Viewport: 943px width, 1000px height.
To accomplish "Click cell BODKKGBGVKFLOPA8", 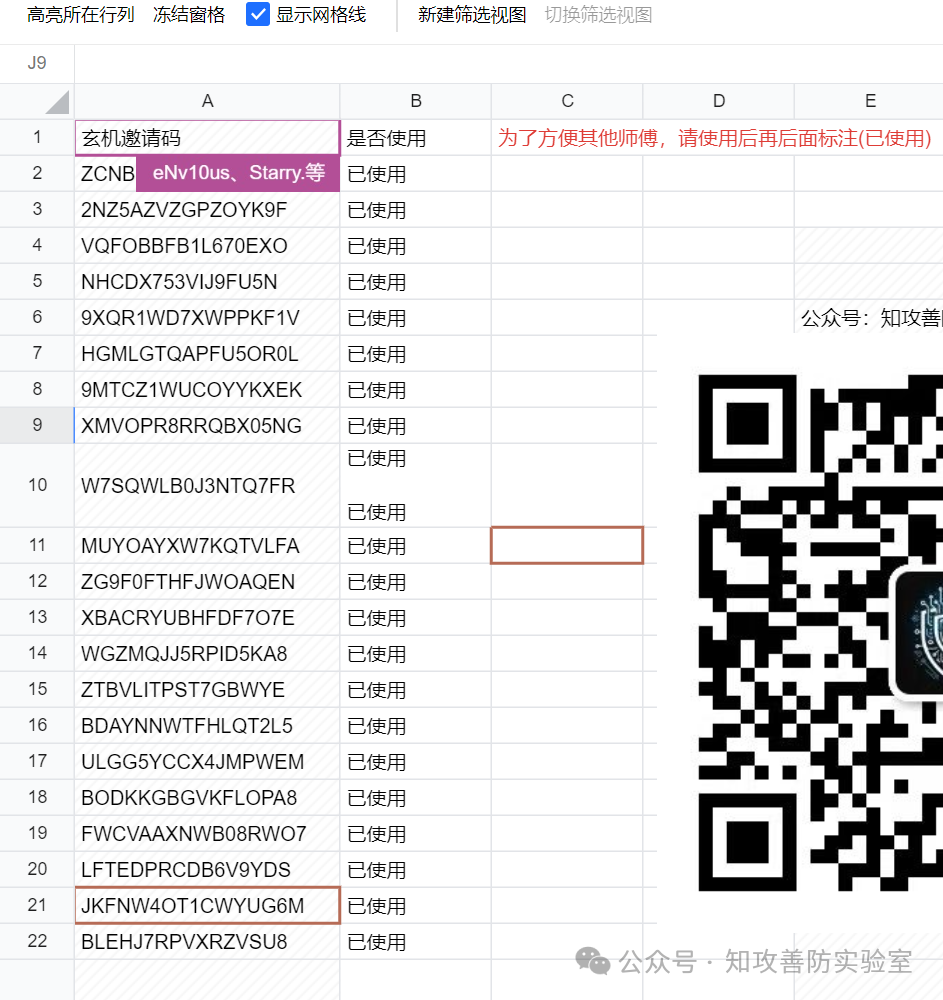I will pyautogui.click(x=207, y=797).
